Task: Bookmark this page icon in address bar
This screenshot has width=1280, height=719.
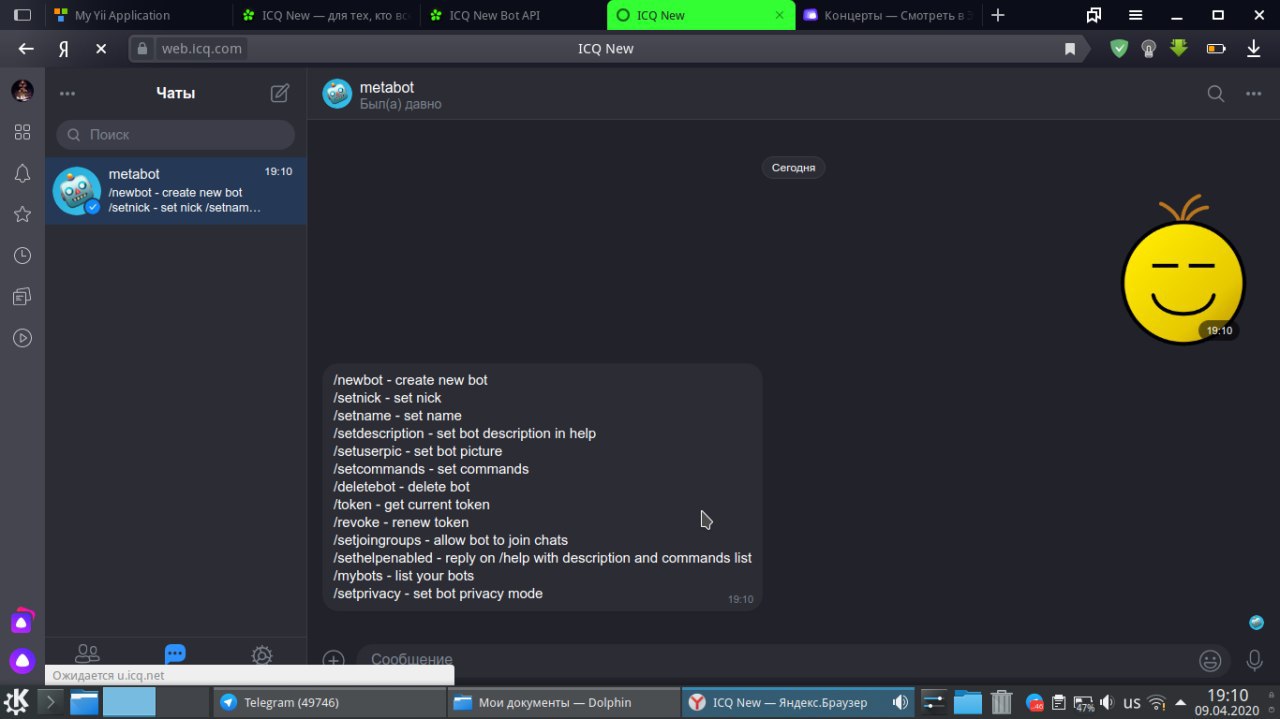Action: click(1070, 49)
